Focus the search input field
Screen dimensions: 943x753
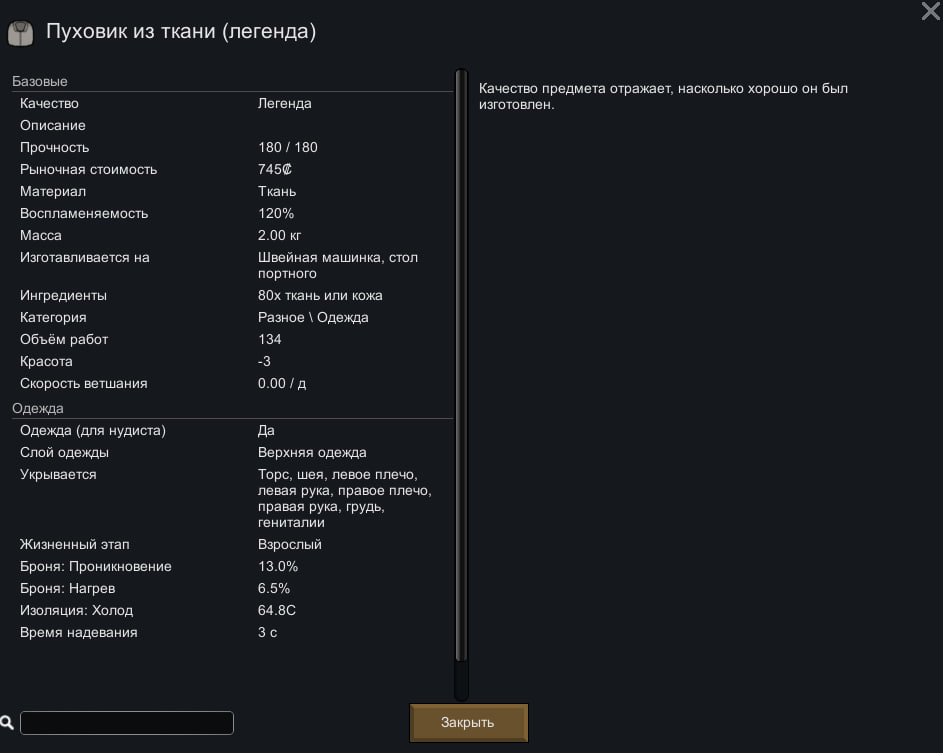coord(127,722)
